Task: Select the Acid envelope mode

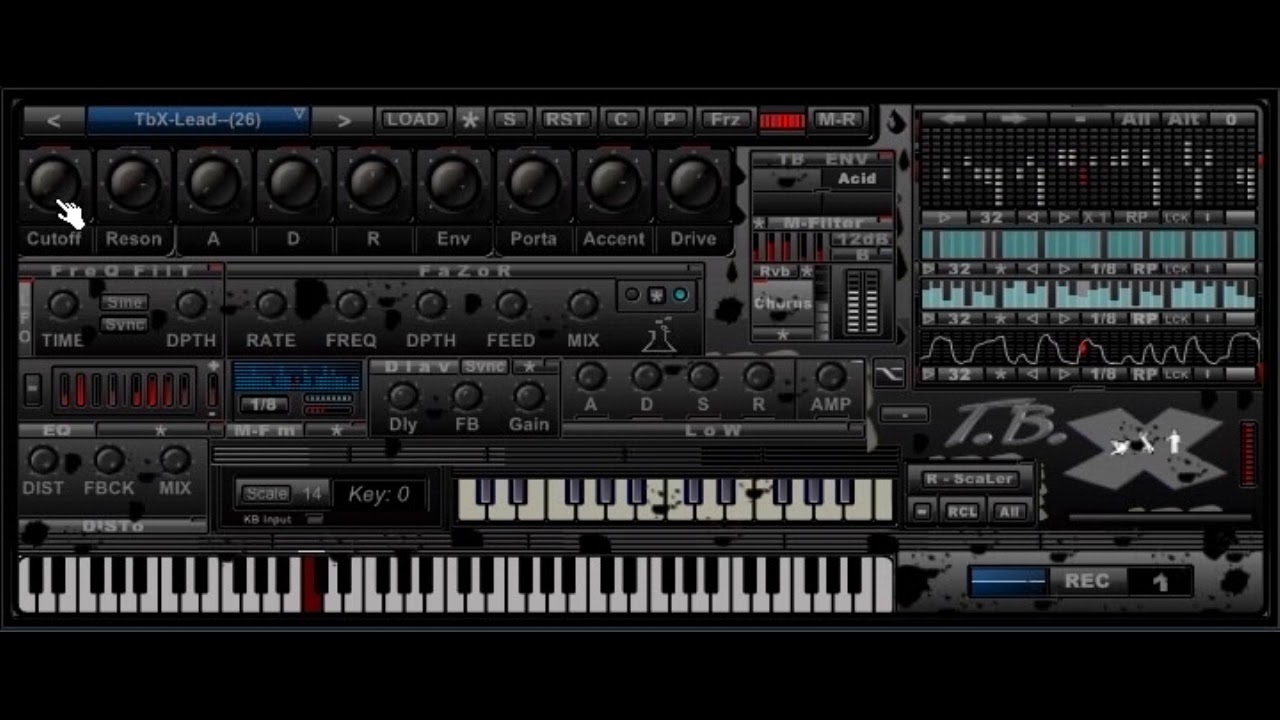Action: tap(856, 179)
